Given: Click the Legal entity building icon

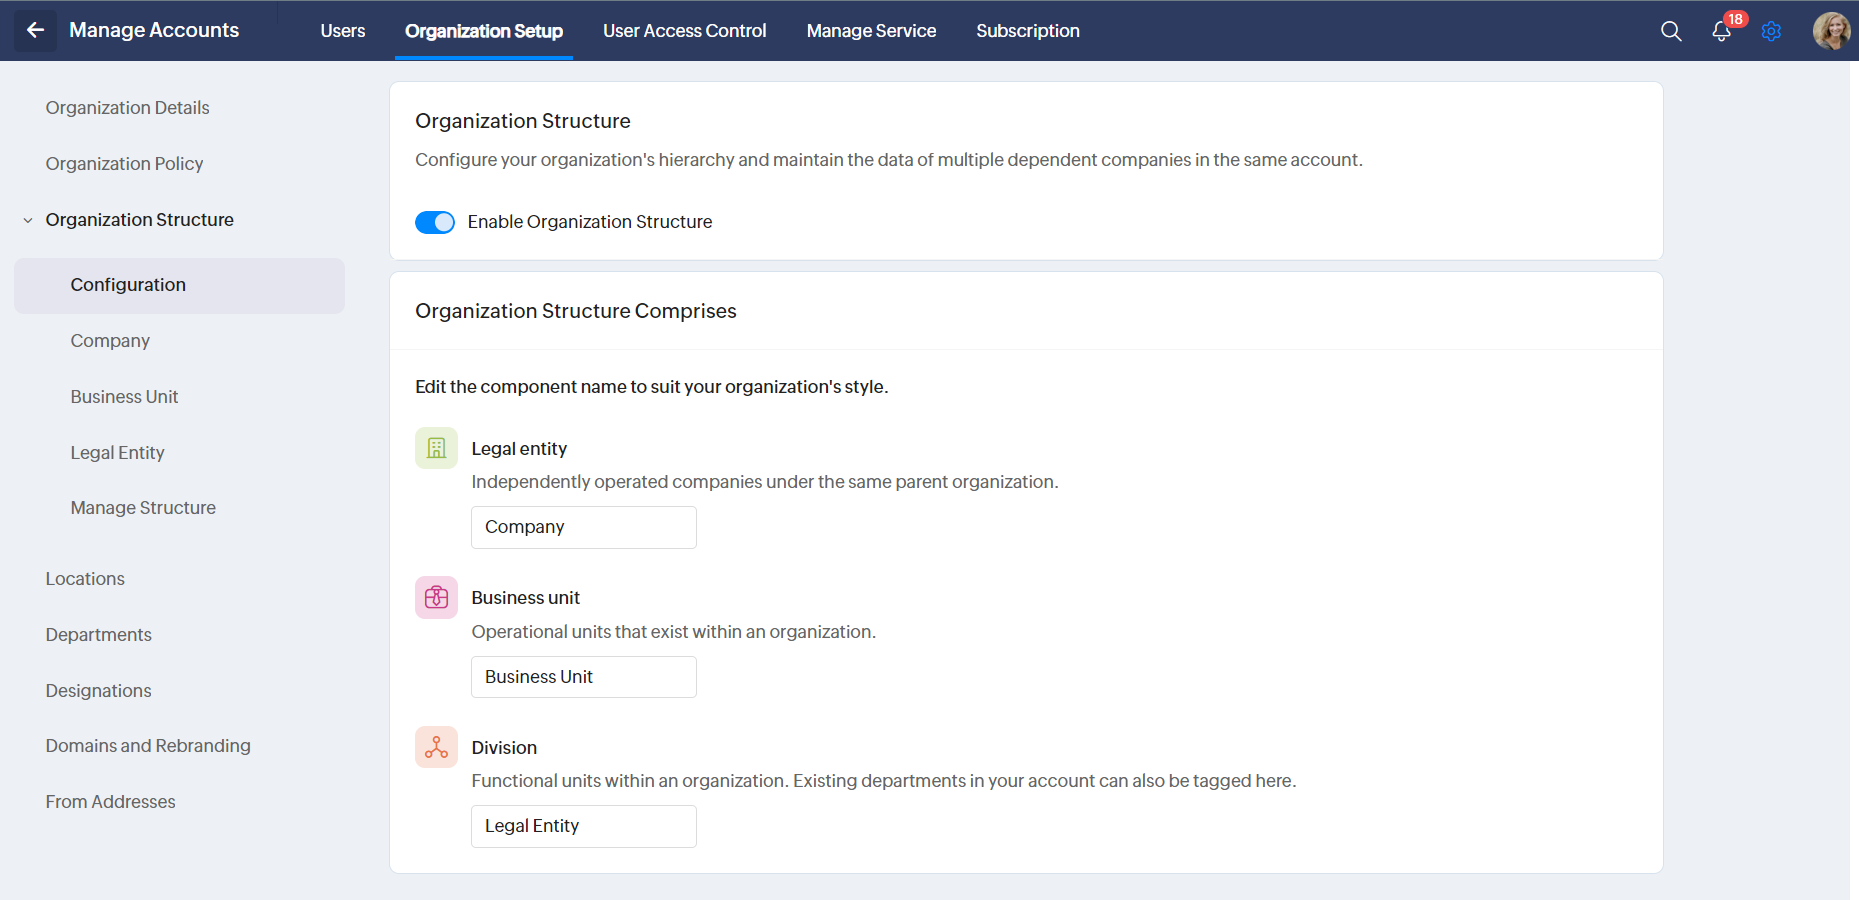Looking at the screenshot, I should (436, 448).
